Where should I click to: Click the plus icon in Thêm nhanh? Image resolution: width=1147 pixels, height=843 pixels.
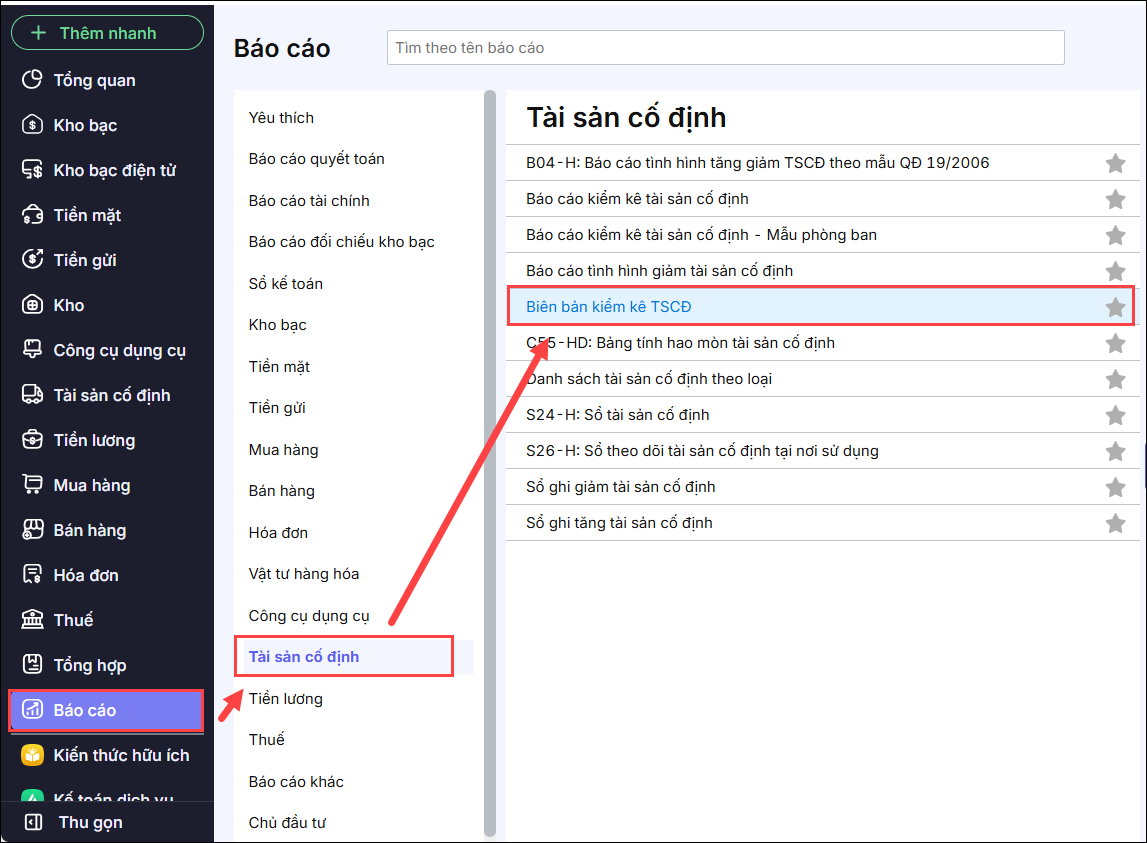click(x=39, y=33)
